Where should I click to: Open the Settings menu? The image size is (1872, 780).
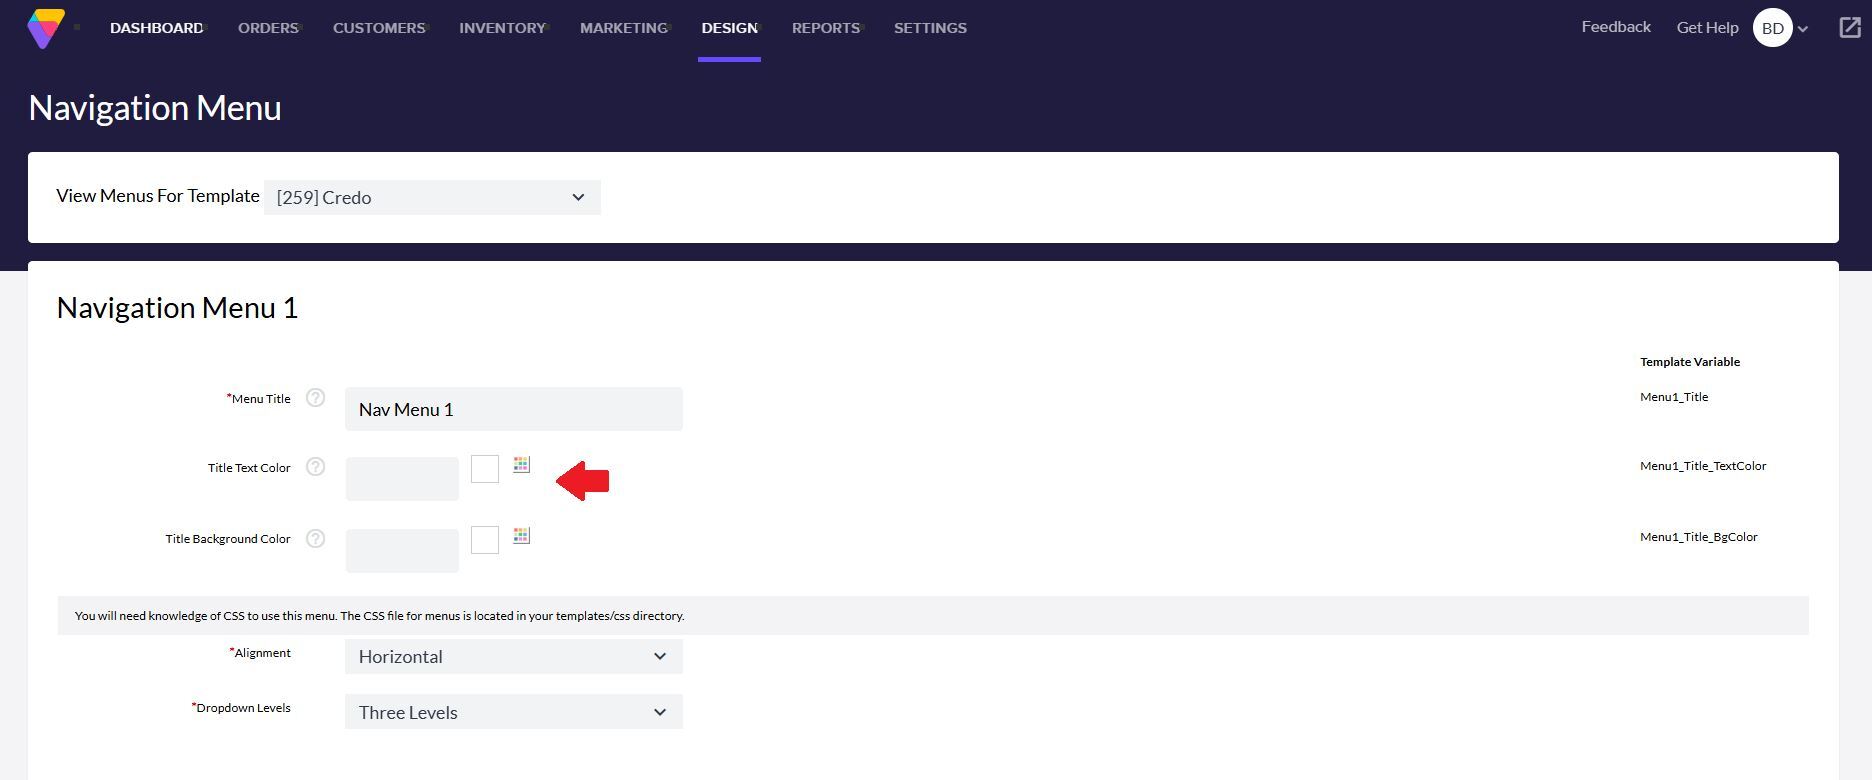(x=930, y=28)
